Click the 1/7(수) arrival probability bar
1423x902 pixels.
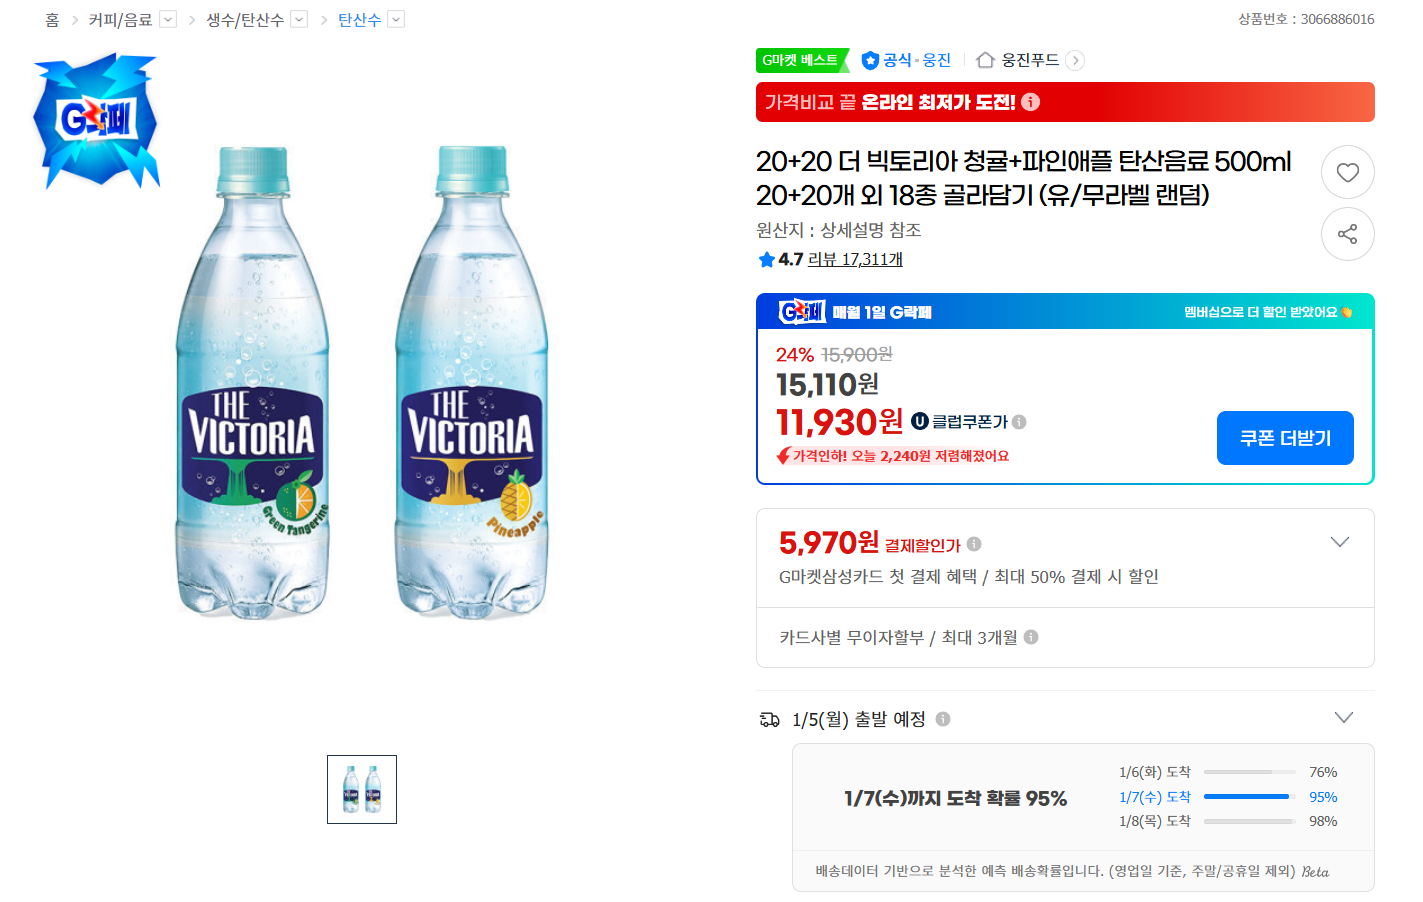pyautogui.click(x=1248, y=796)
